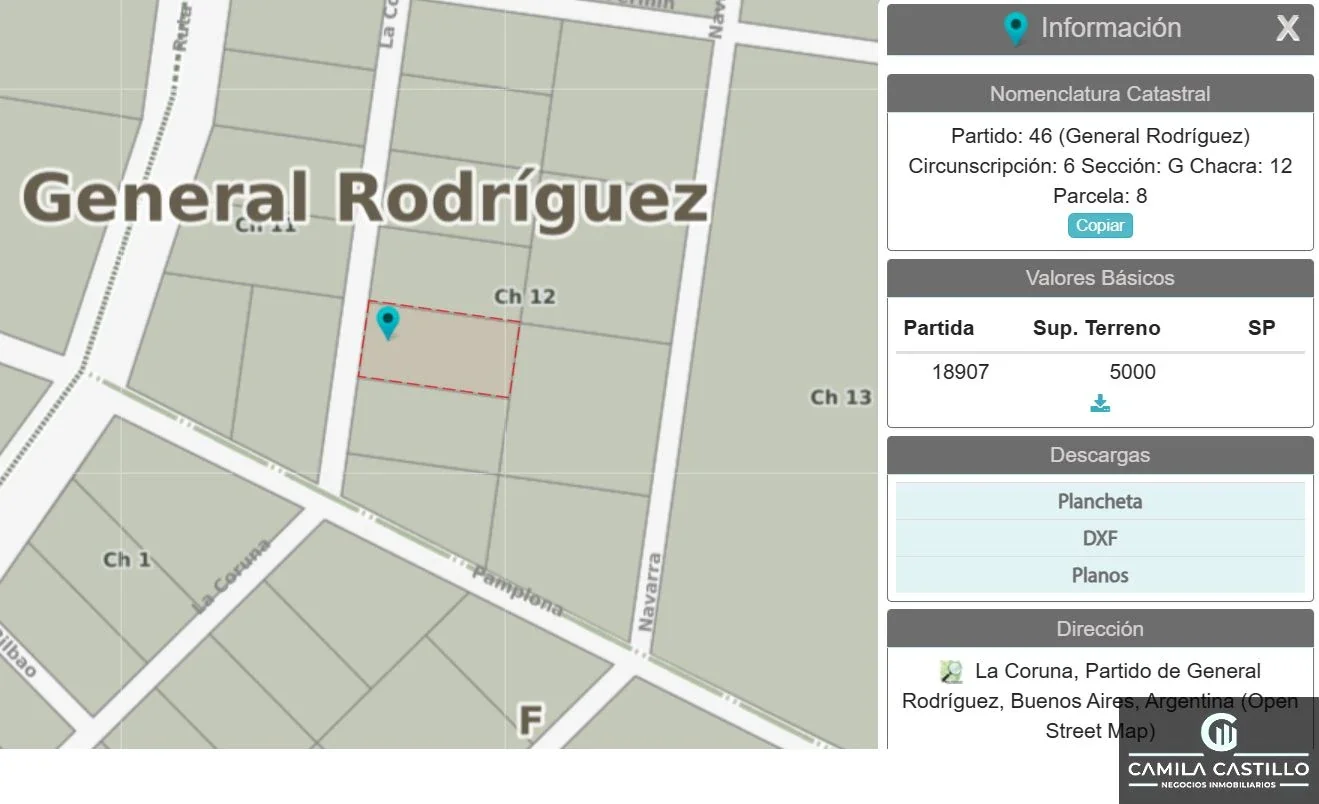Click the map icon beside the La Coruna address
This screenshot has height=804, width=1319.
click(951, 671)
